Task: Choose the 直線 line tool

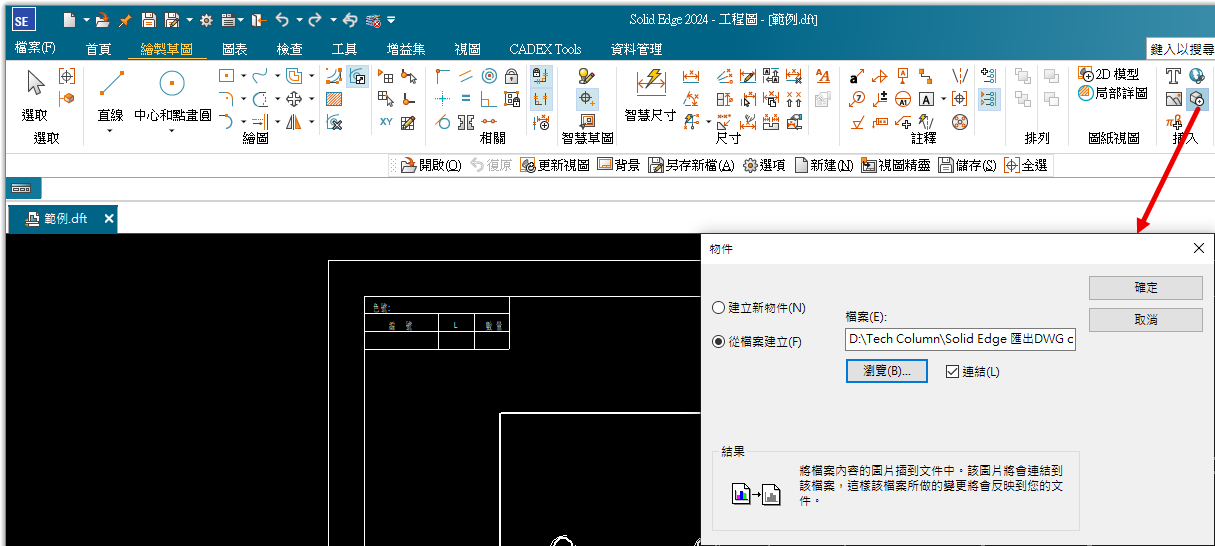Action: [110, 96]
